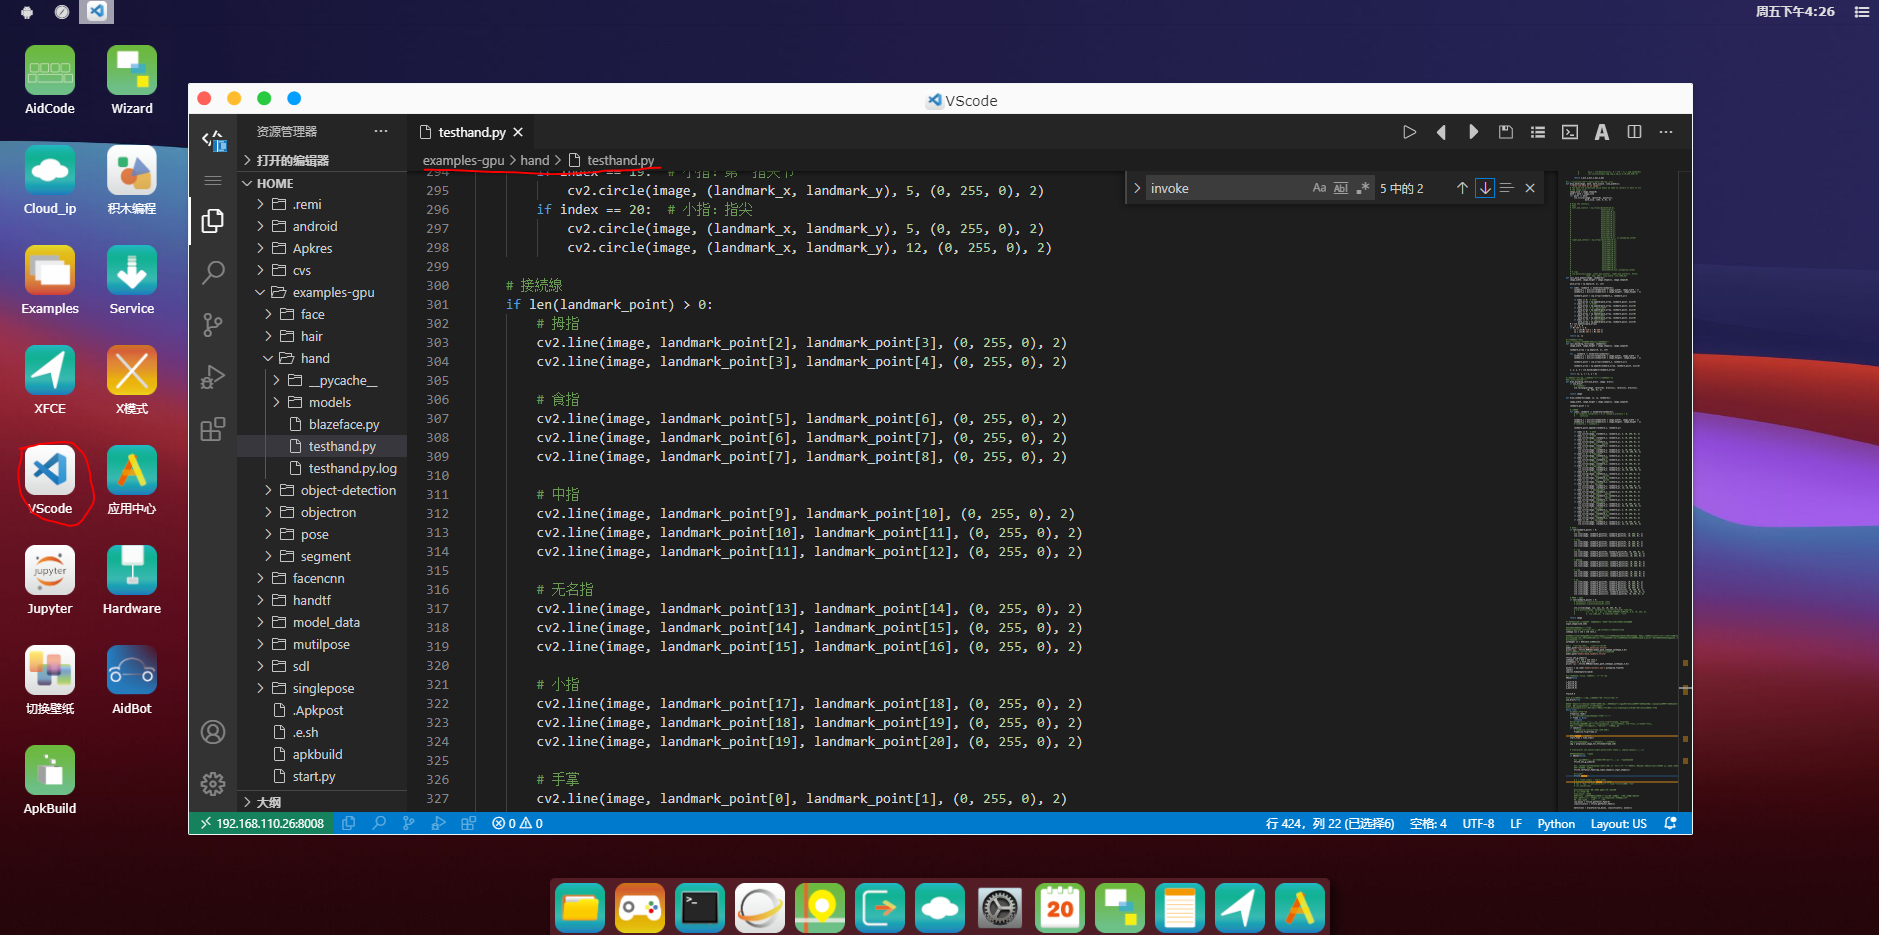Save the file using the floppy disk icon

[x=1505, y=132]
